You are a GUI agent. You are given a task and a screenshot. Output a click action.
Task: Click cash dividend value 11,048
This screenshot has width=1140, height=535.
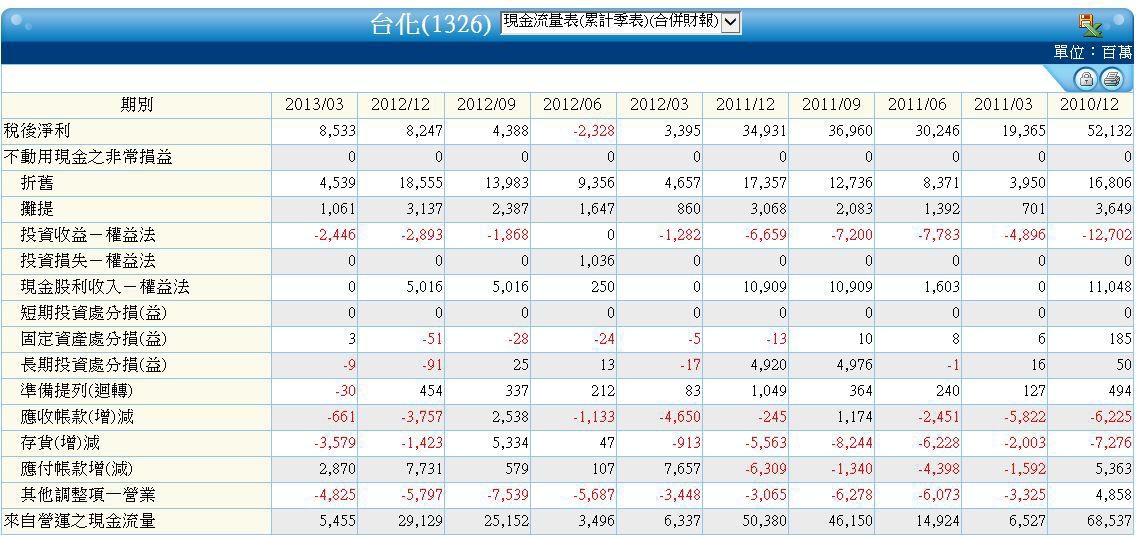1109,287
